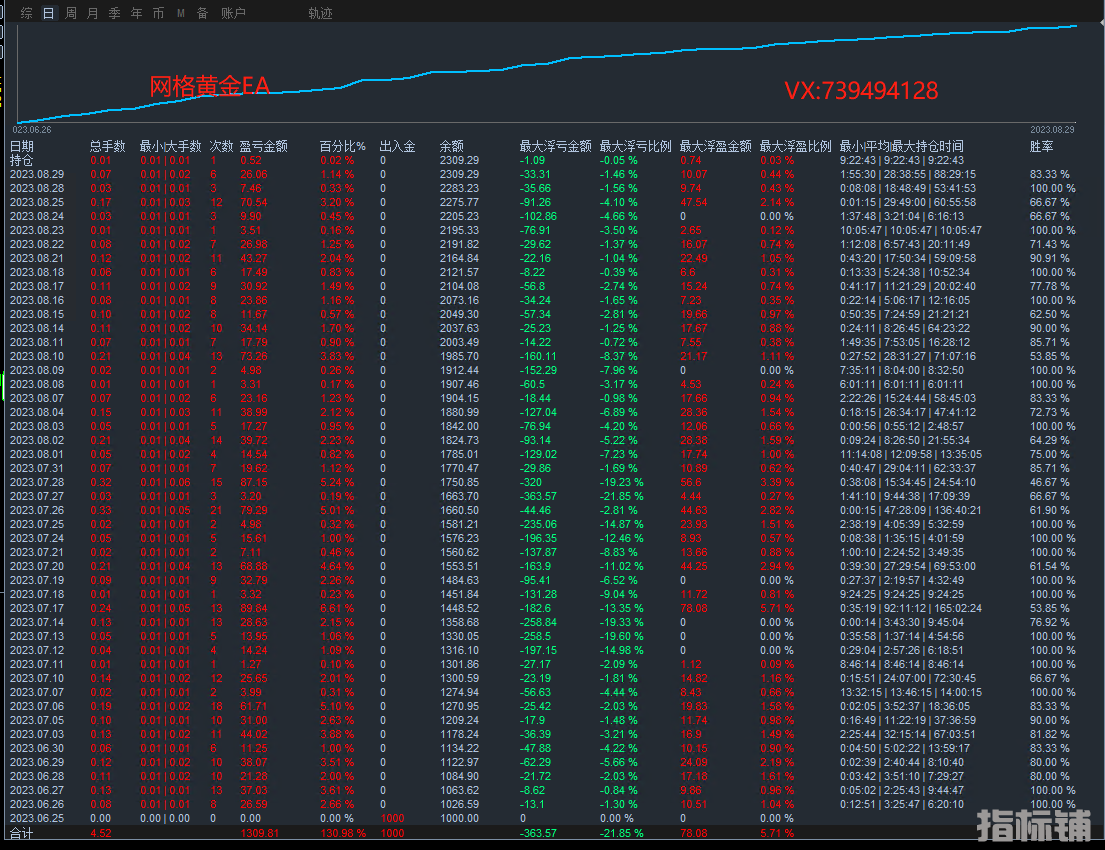The image size is (1105, 850).
Task: Click the 最小|大手数 column header
Action: tap(170, 146)
